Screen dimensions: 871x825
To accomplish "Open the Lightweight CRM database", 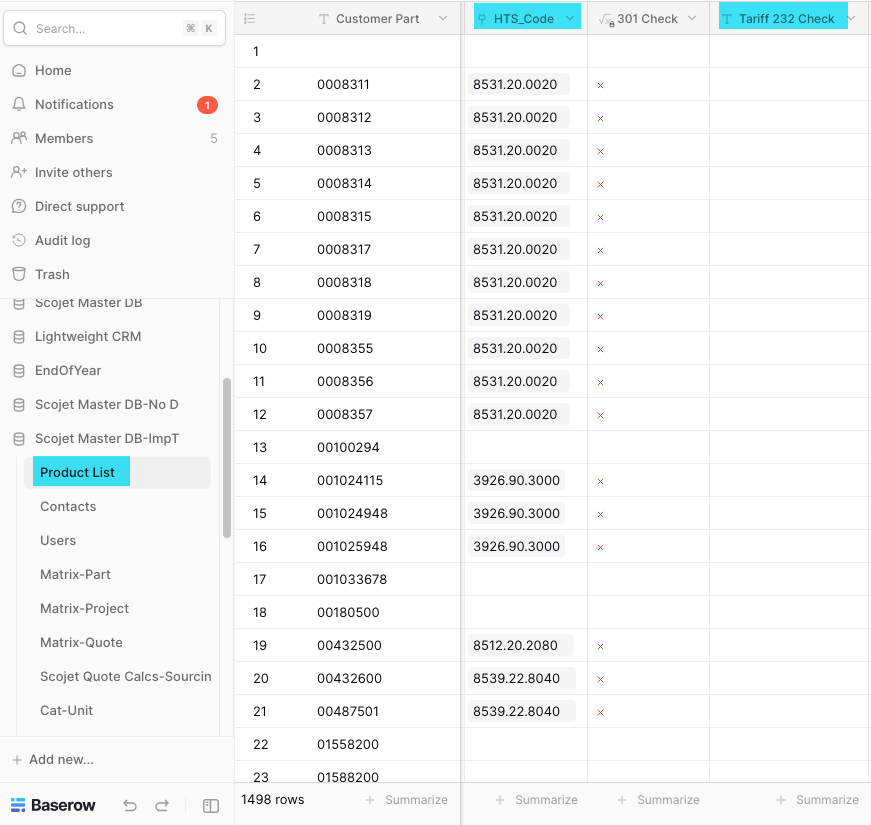I will click(88, 337).
